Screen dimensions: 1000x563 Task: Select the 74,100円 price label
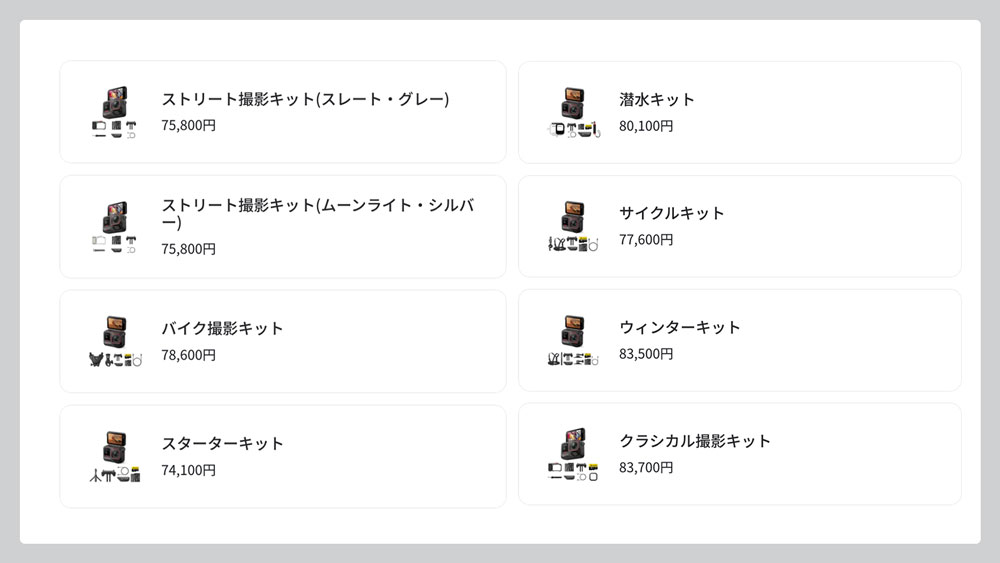pyautogui.click(x=188, y=470)
